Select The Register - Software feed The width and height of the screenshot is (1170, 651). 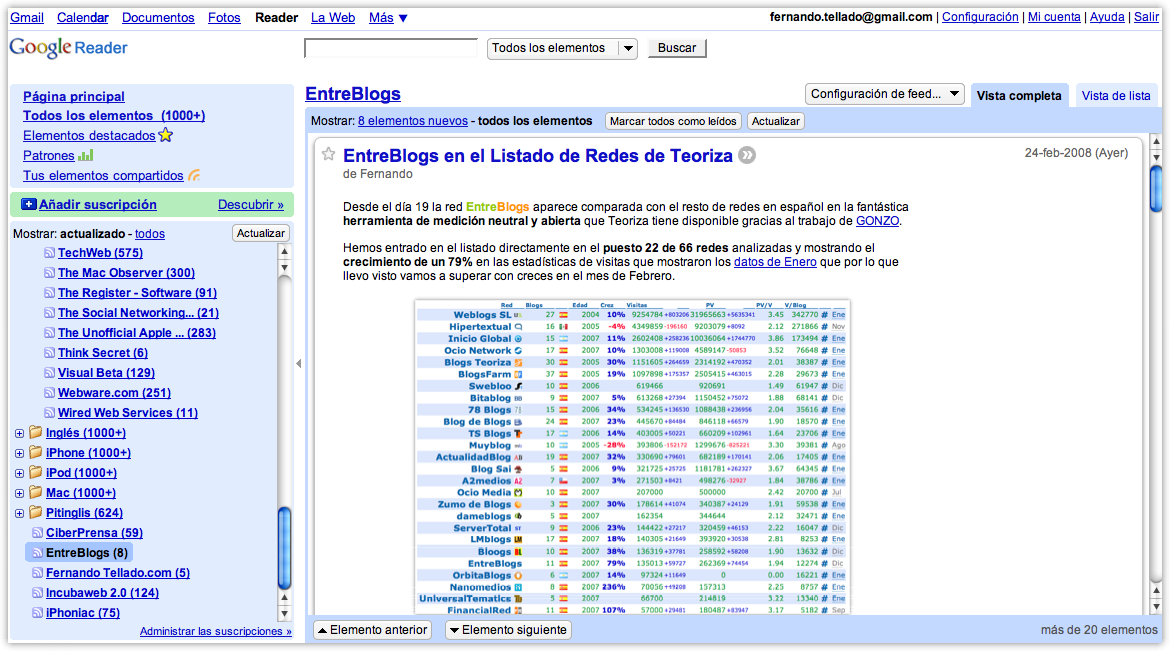[x=137, y=293]
